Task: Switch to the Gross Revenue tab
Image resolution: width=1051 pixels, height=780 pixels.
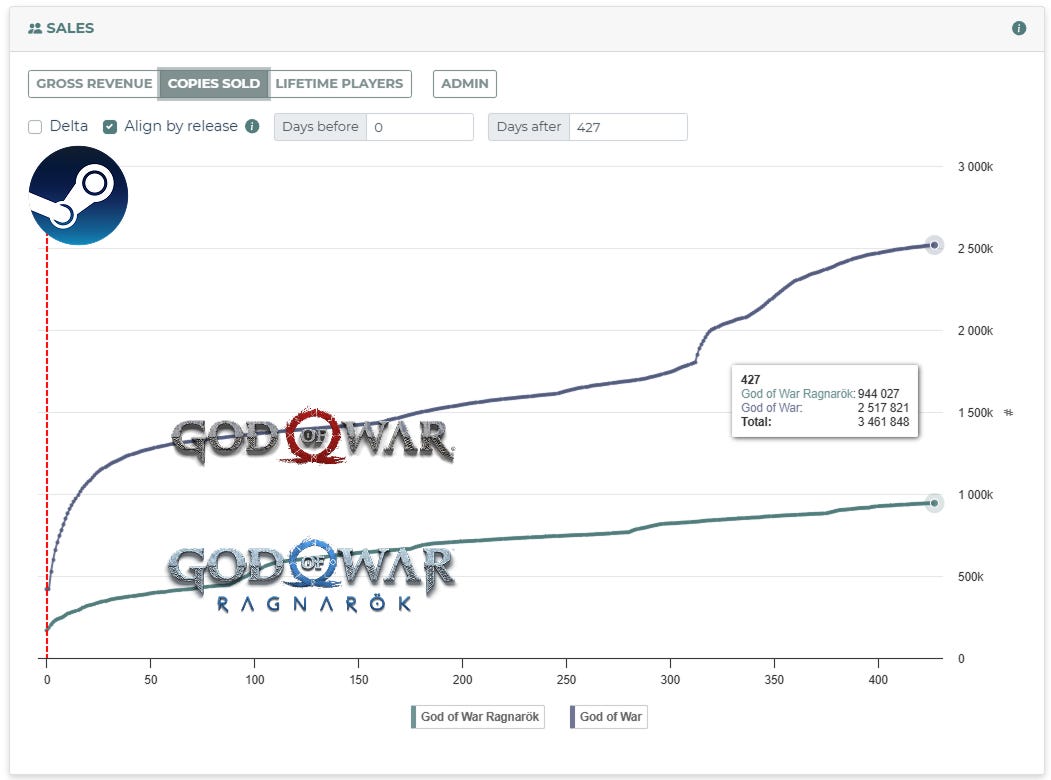Action: (x=92, y=84)
